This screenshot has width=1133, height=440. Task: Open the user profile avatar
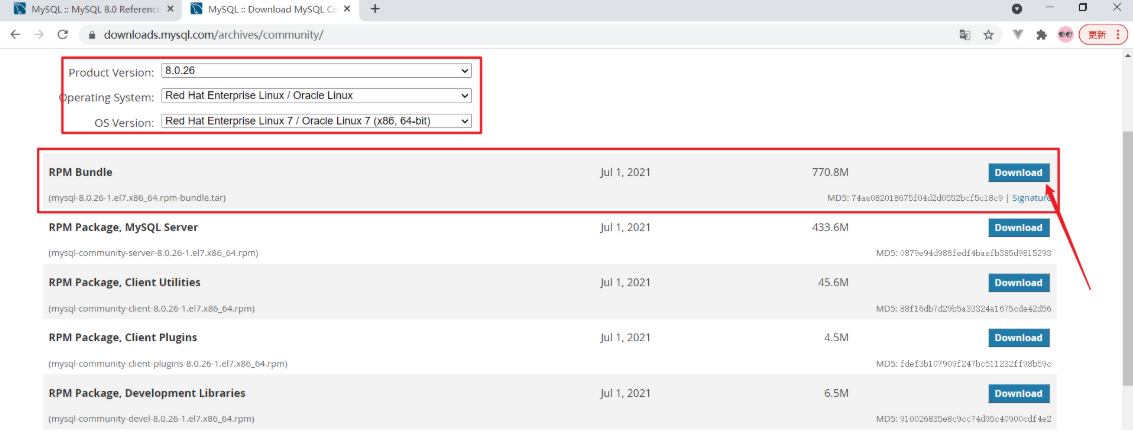click(x=1065, y=35)
